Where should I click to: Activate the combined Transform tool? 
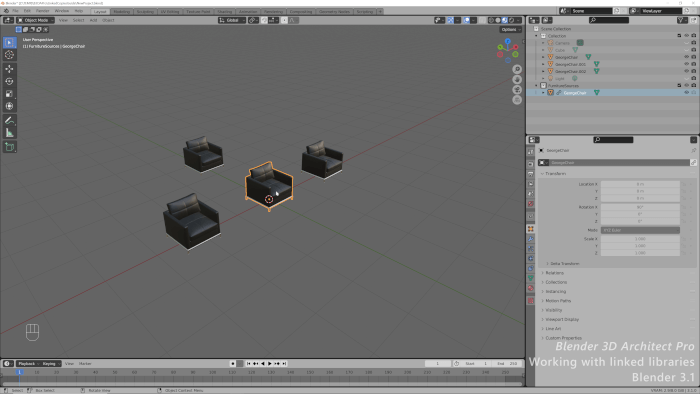[x=9, y=106]
